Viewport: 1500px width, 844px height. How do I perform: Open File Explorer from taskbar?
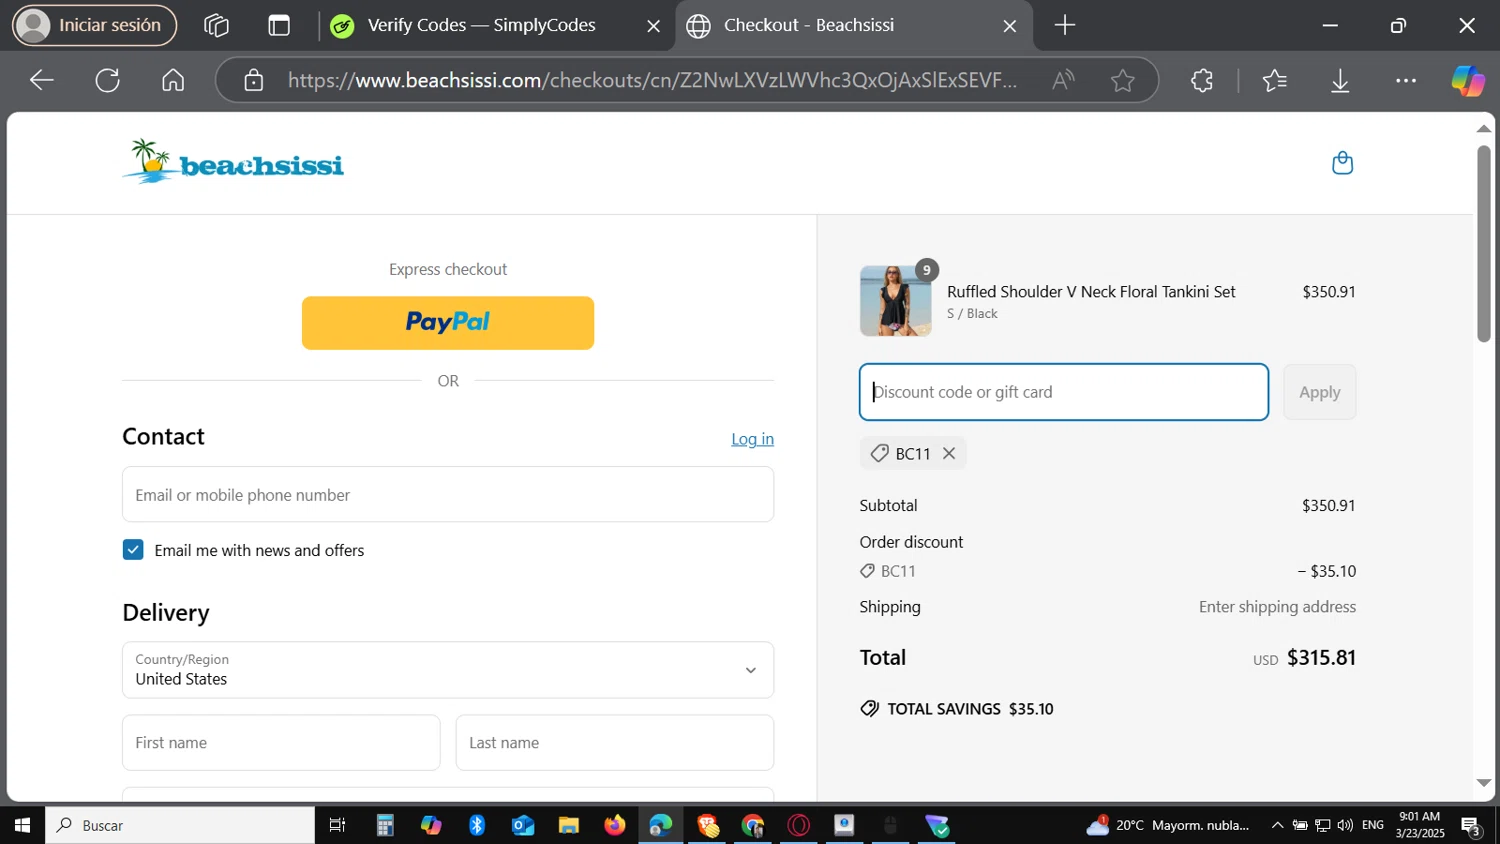569,825
